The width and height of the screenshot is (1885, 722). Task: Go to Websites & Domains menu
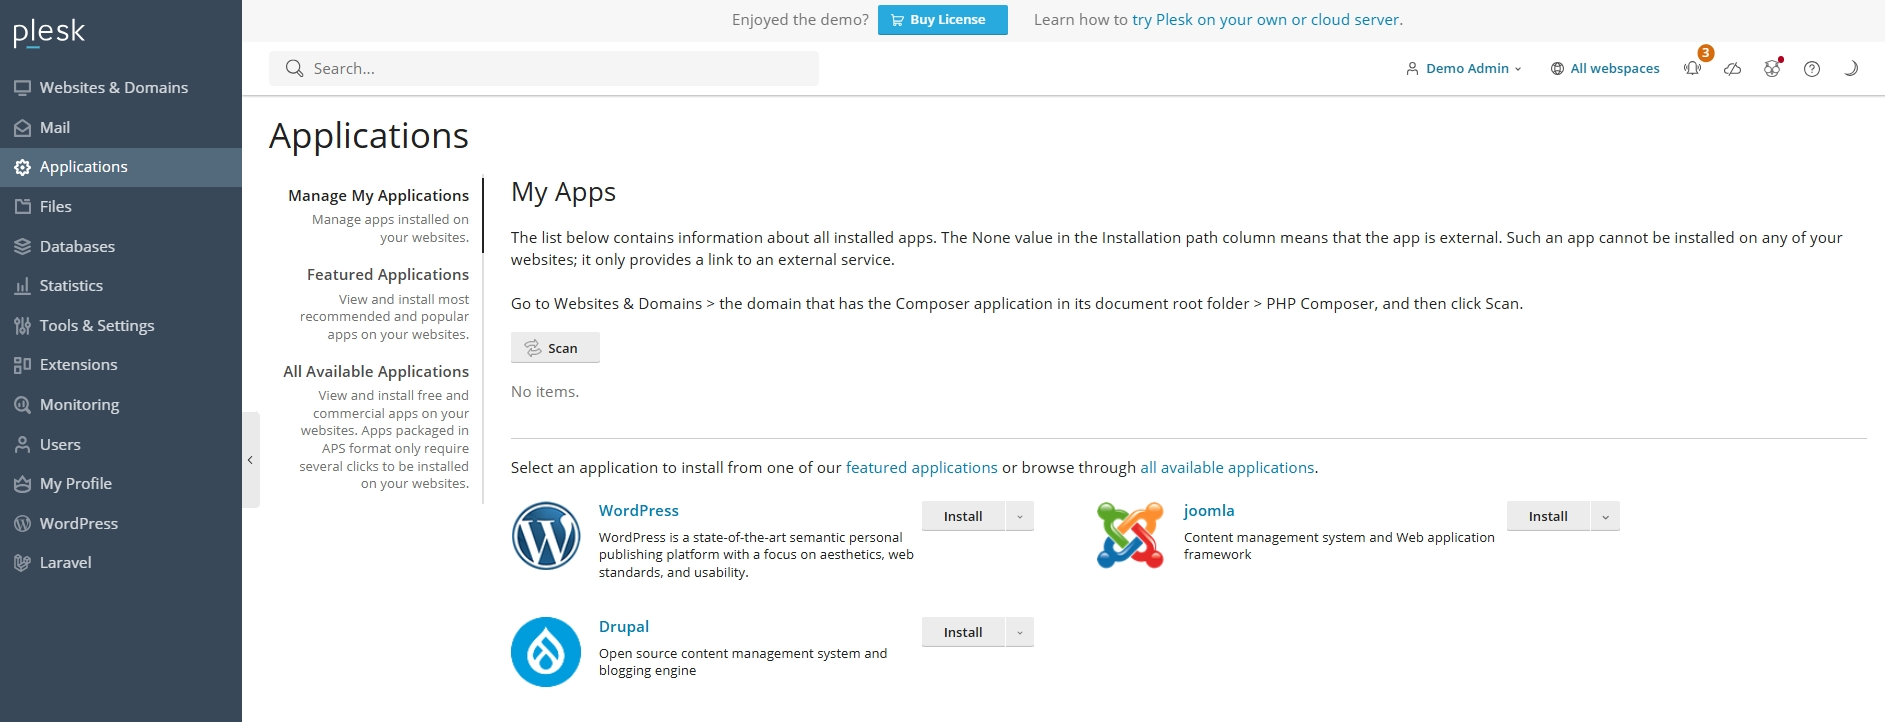tap(121, 88)
